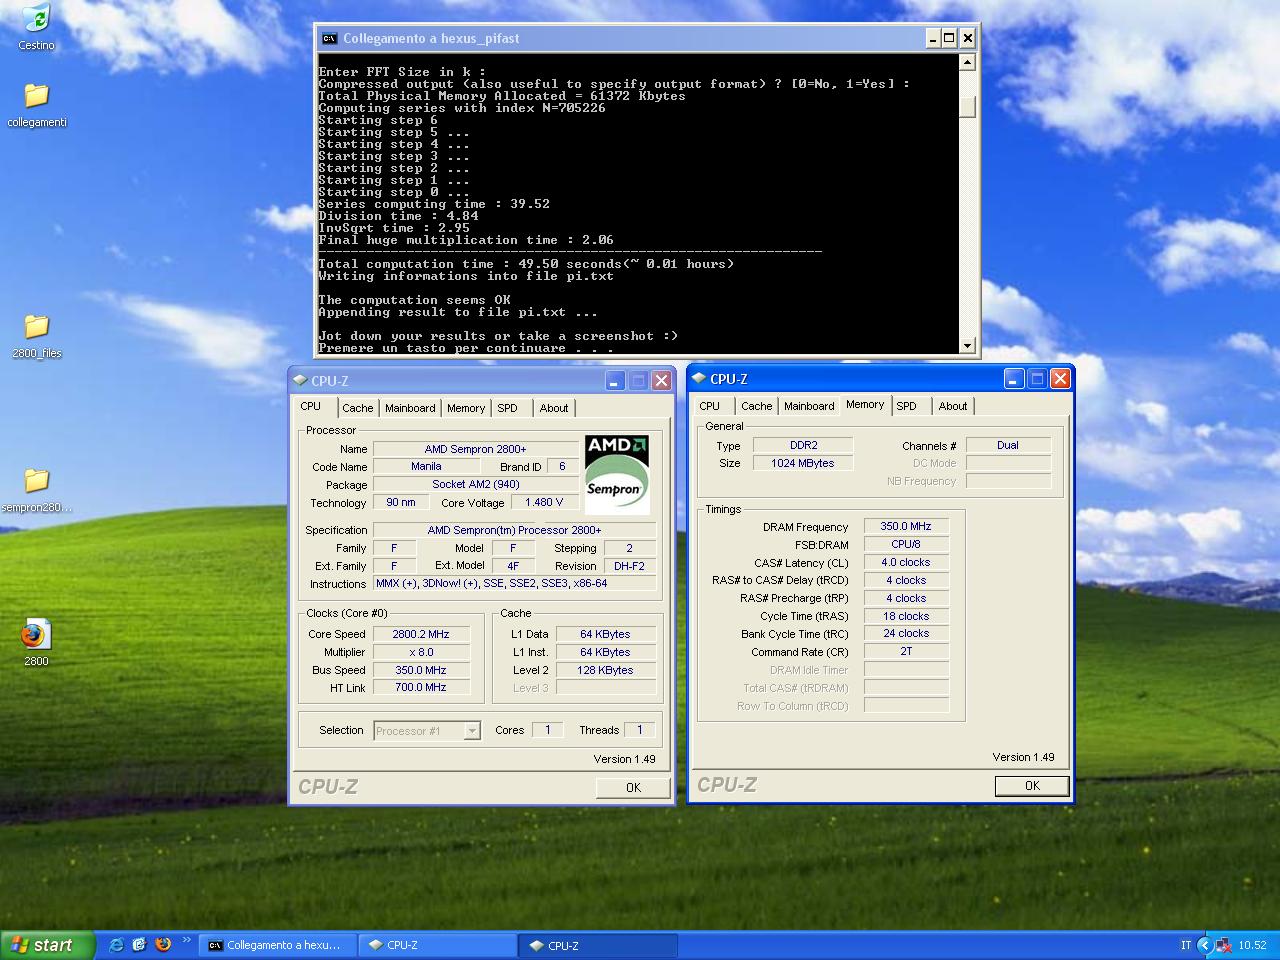Viewport: 1280px width, 960px height.
Task: Click the tray expand arrow icon
Action: point(1204,945)
